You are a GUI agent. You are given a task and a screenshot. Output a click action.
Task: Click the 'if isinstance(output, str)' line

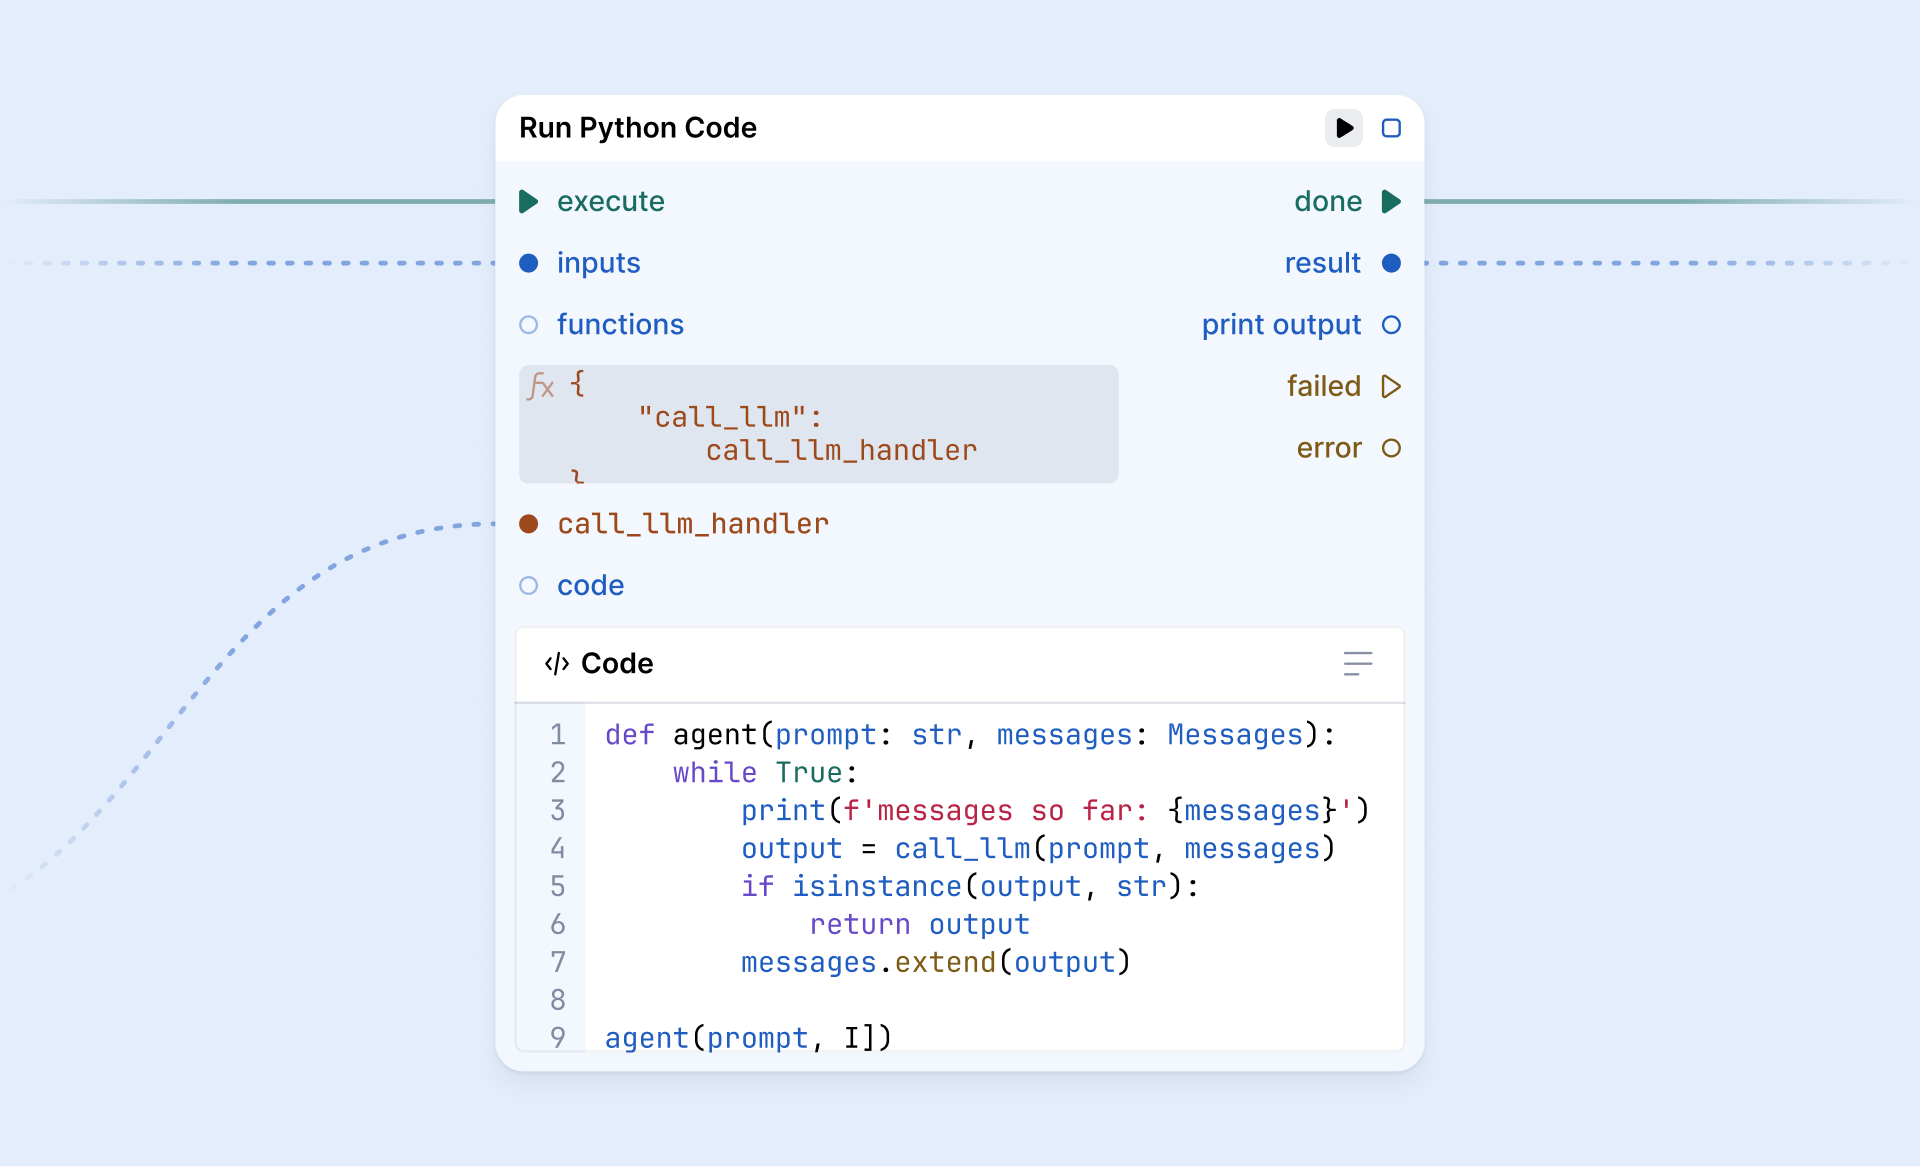[x=970, y=887]
